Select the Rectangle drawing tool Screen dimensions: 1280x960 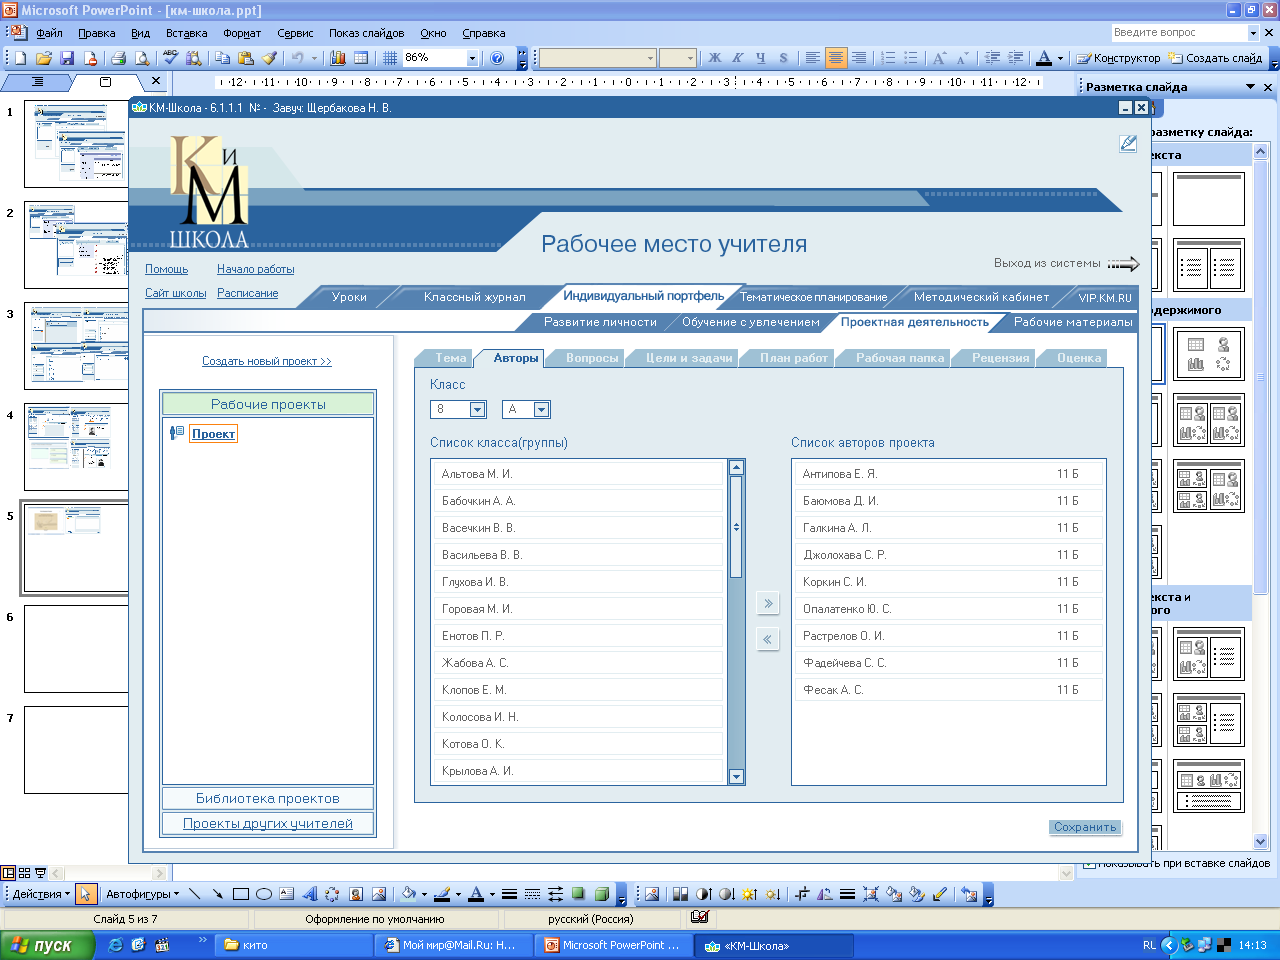pos(241,894)
